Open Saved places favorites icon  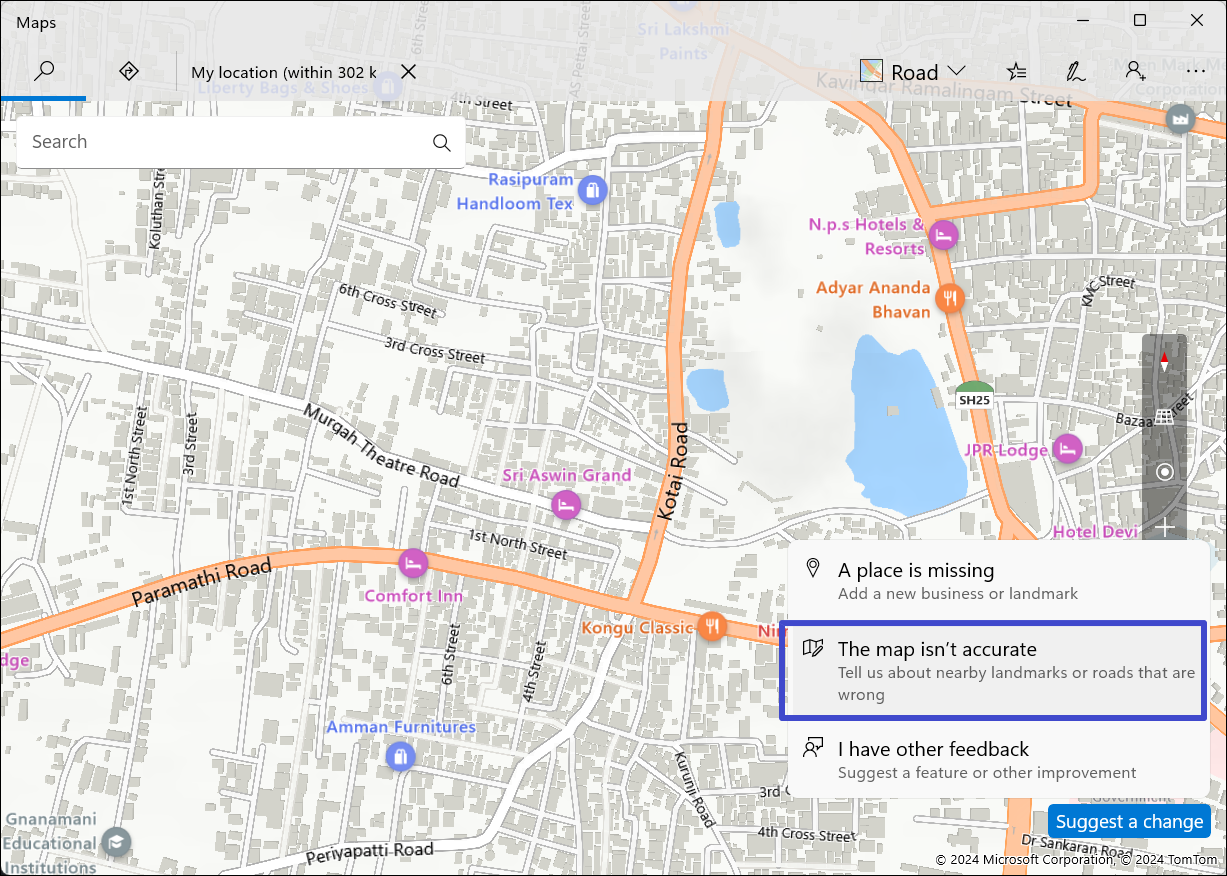[1016, 71]
